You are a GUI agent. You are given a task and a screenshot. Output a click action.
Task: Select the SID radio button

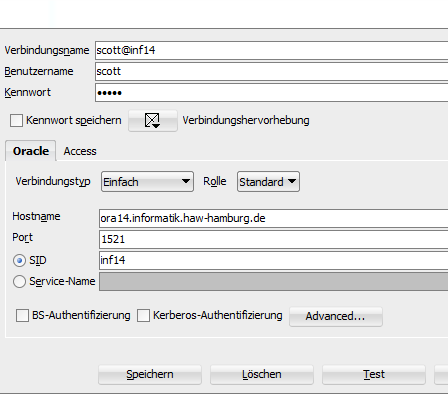coord(19,260)
